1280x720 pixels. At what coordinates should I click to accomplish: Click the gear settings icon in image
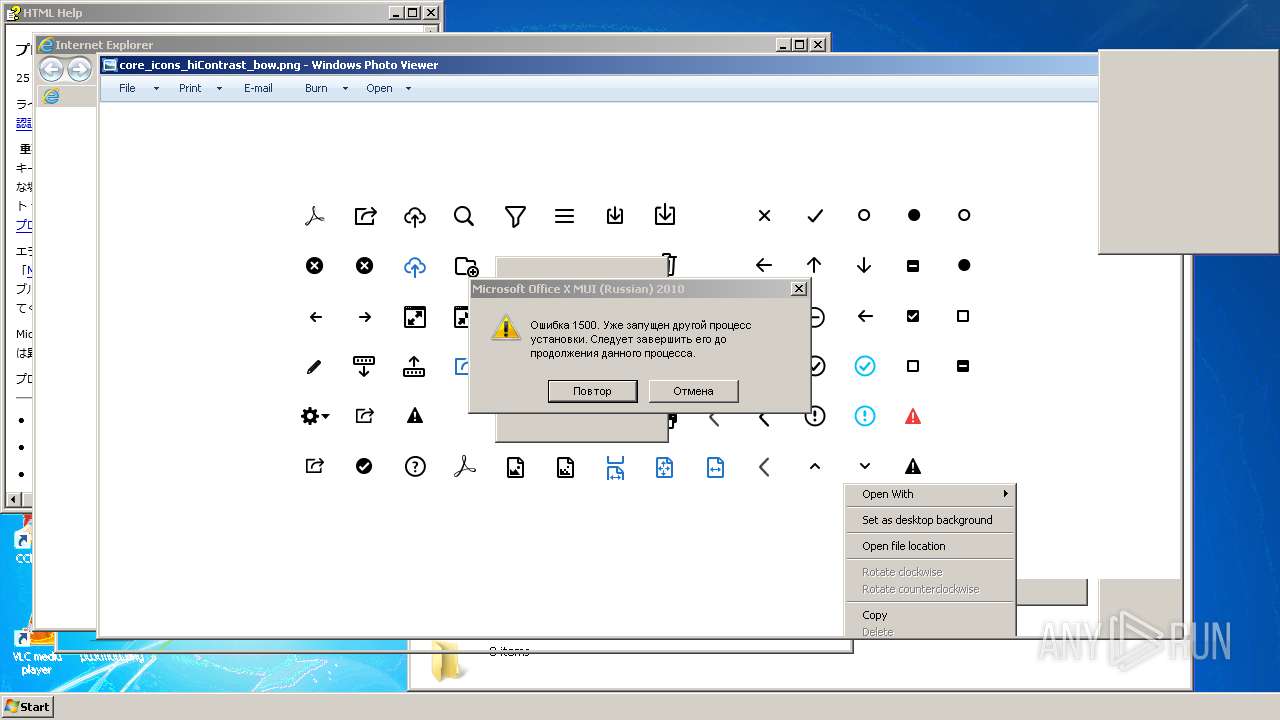[314, 416]
